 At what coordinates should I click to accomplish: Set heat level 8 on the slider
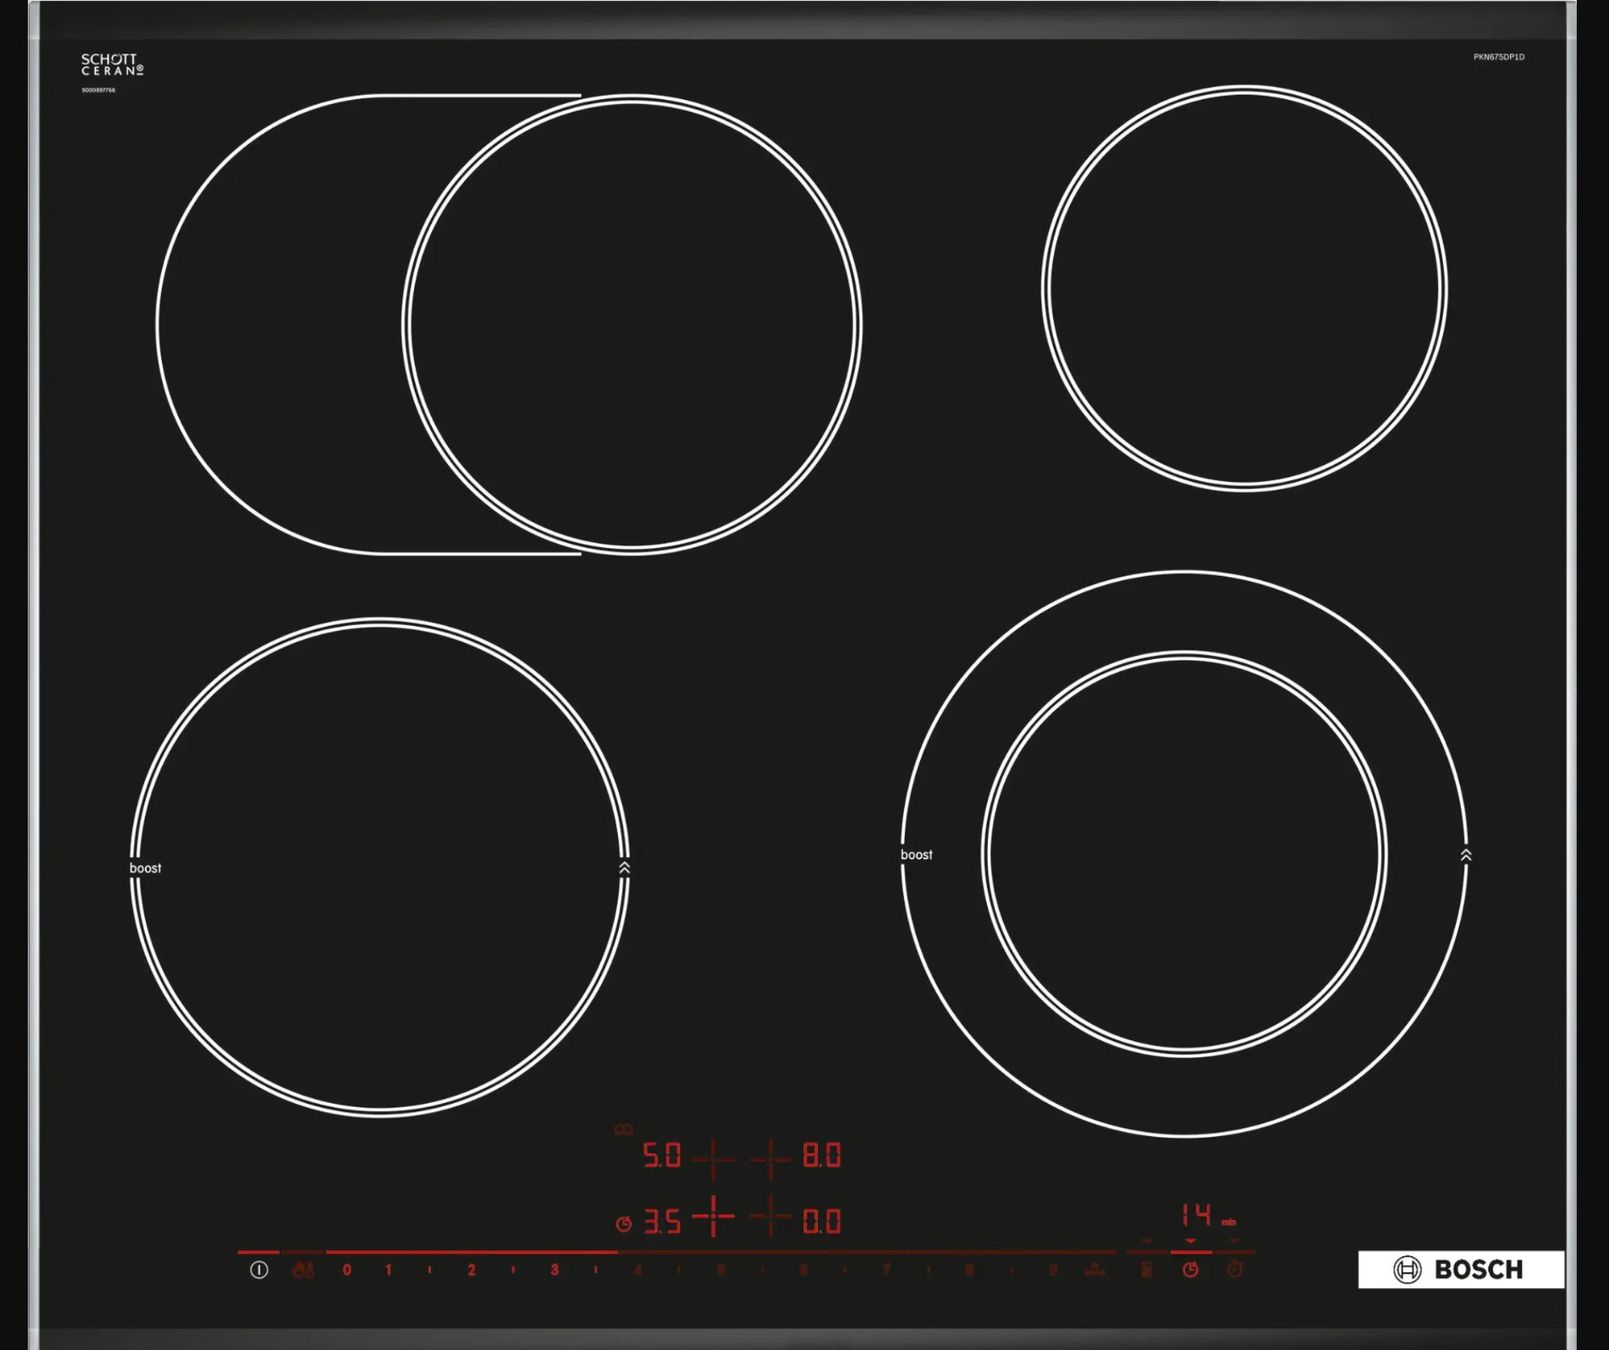[969, 1270]
